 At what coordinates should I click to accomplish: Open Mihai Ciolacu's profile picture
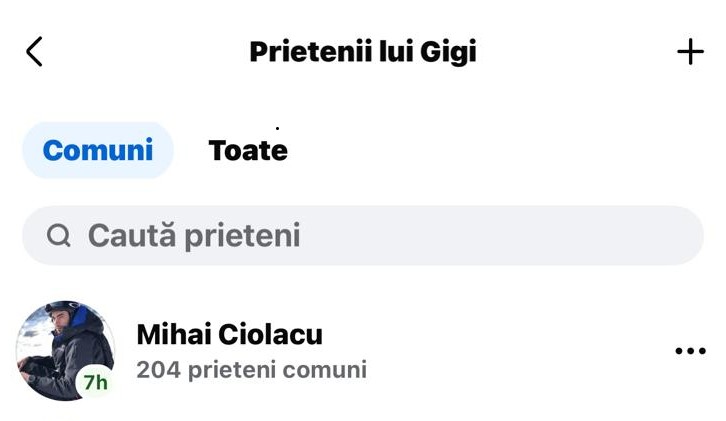tap(62, 348)
